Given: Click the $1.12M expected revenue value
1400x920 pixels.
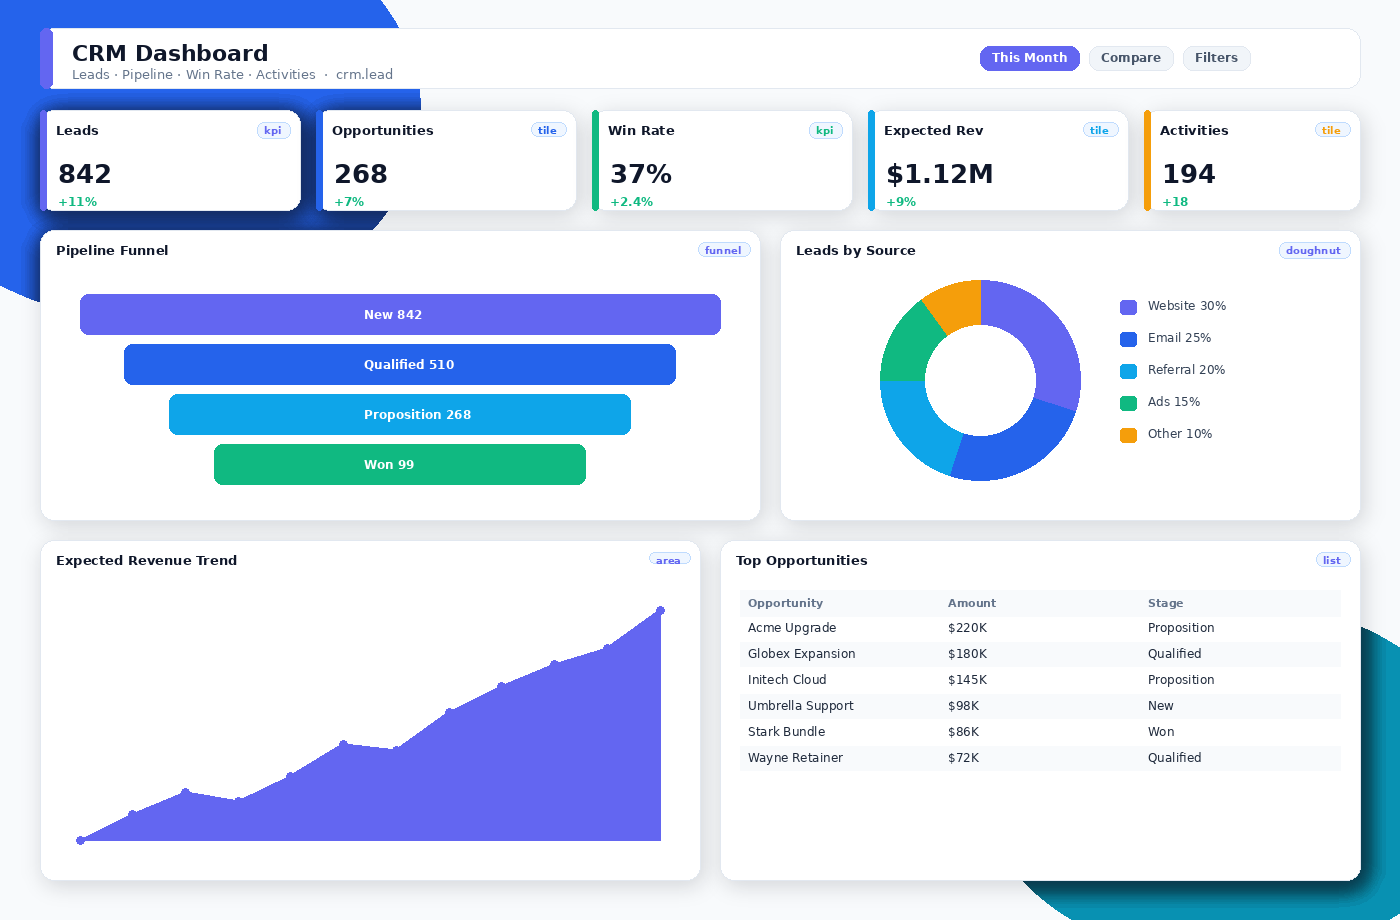Looking at the screenshot, I should coord(939,174).
